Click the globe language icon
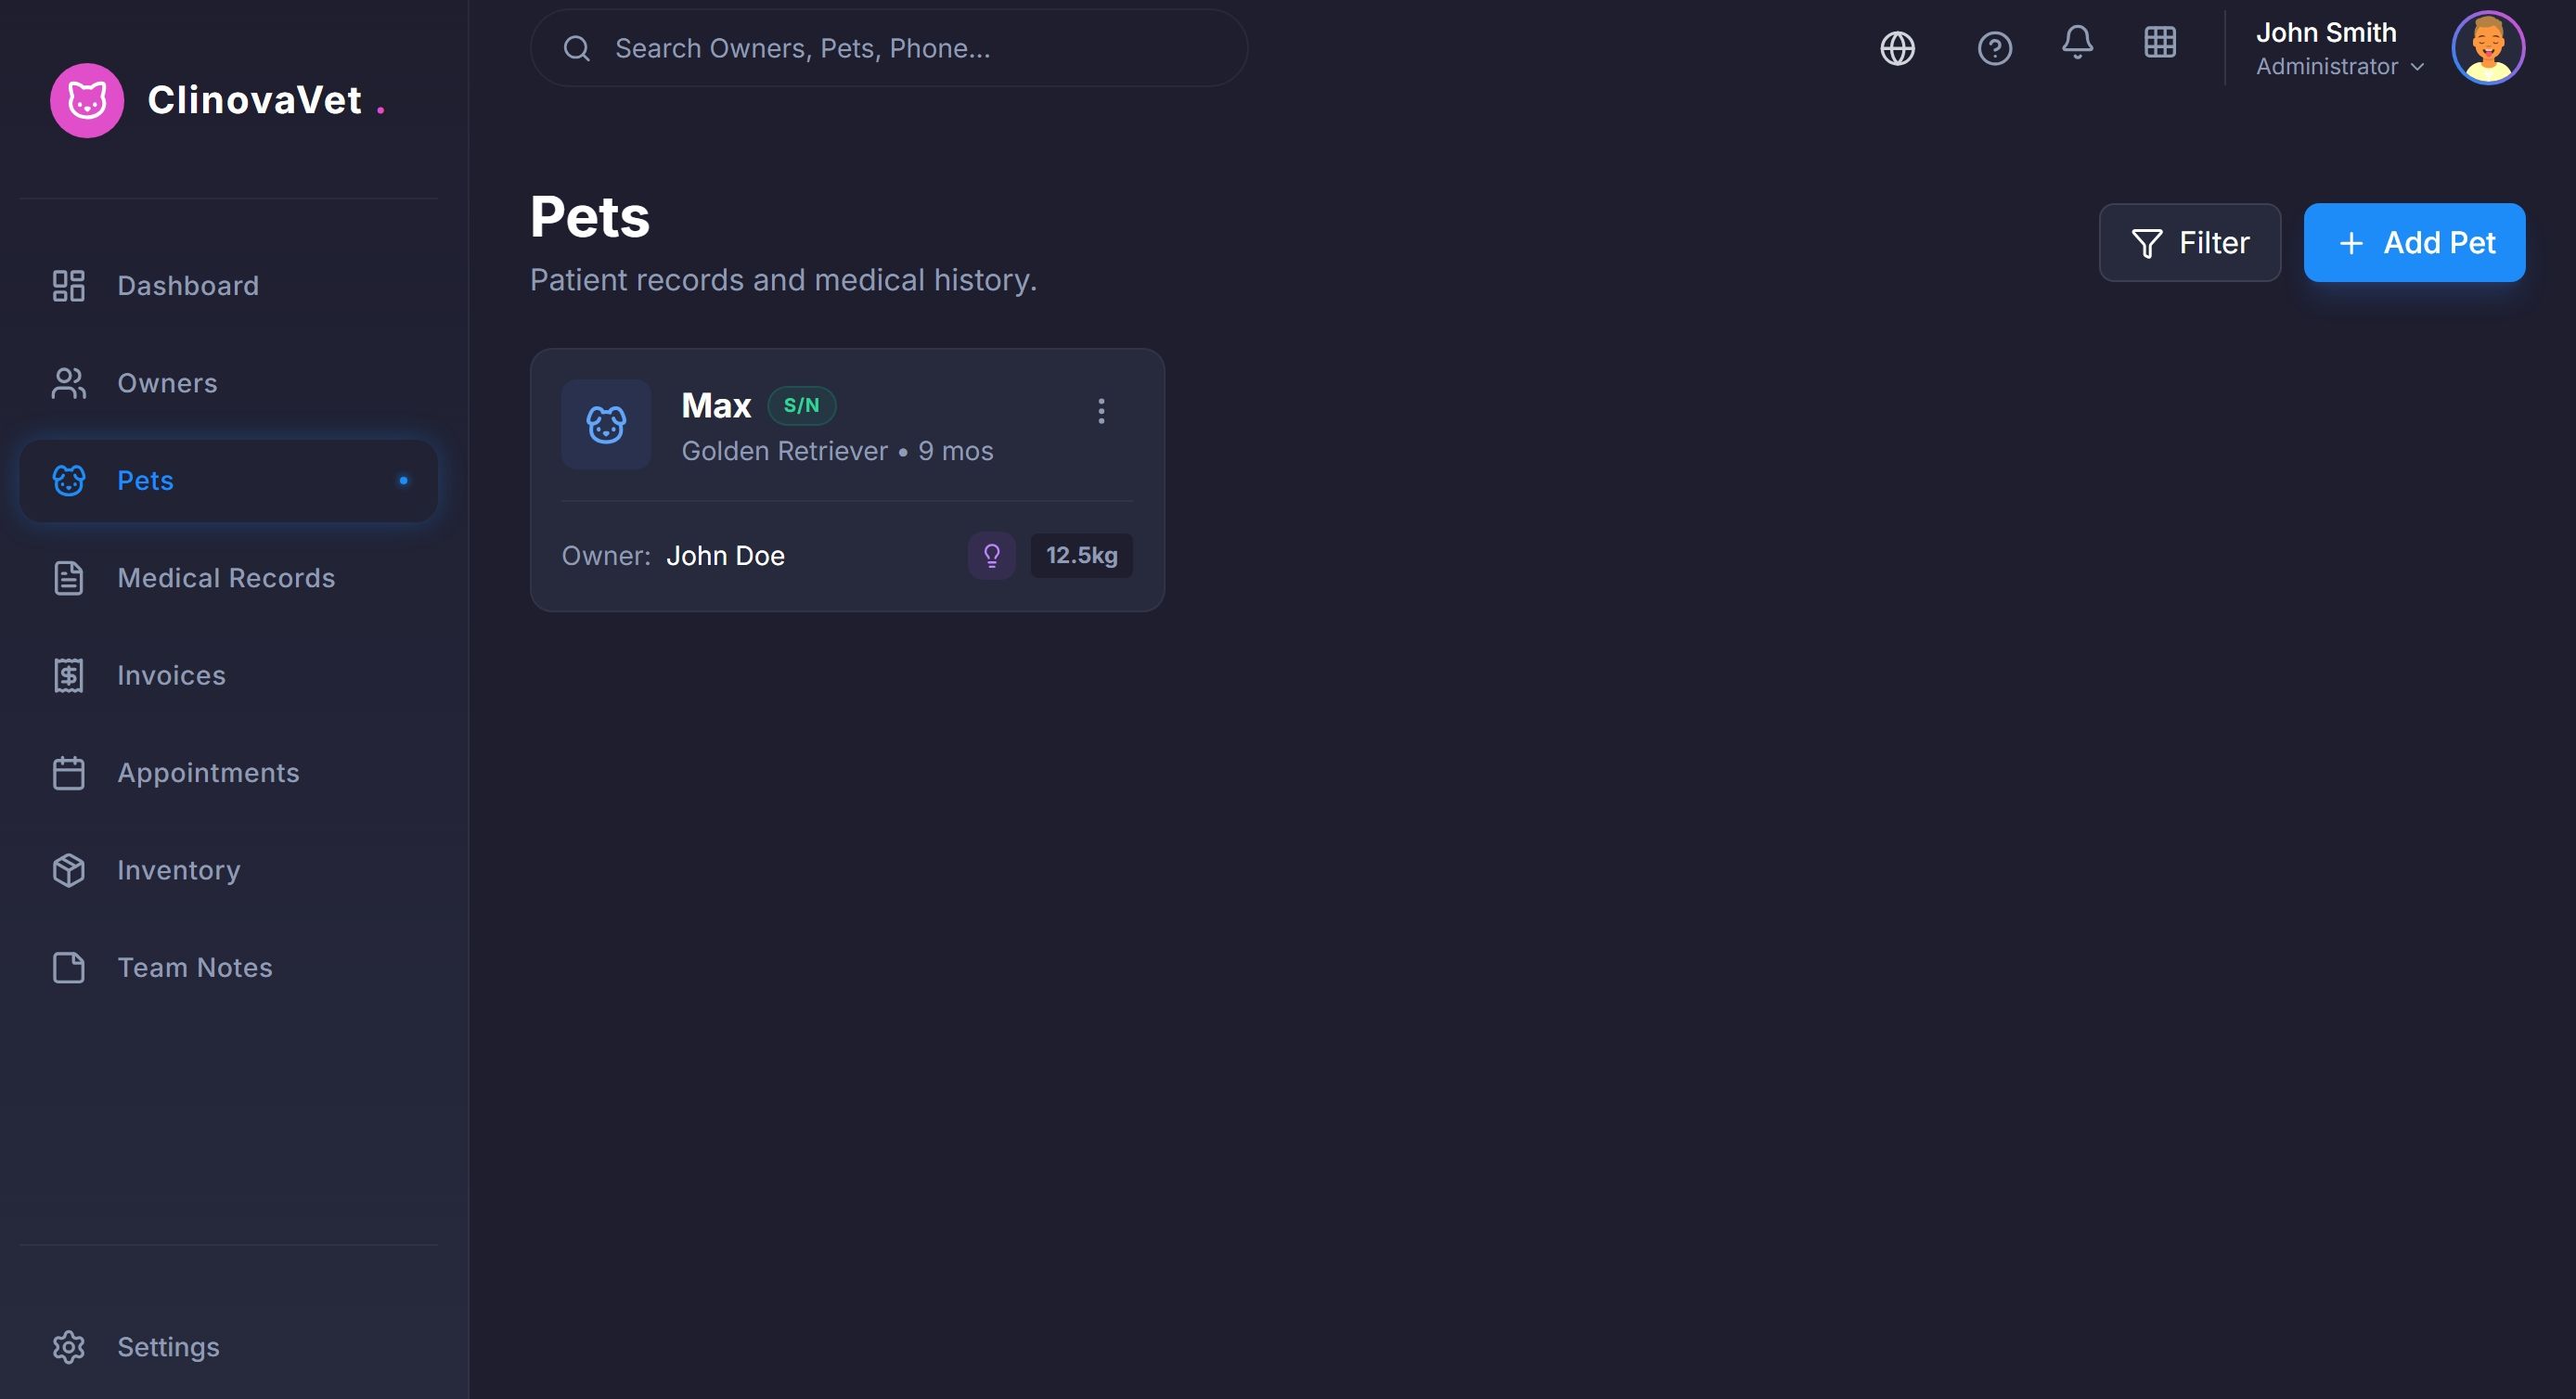The height and width of the screenshot is (1399, 2576). click(x=1897, y=48)
